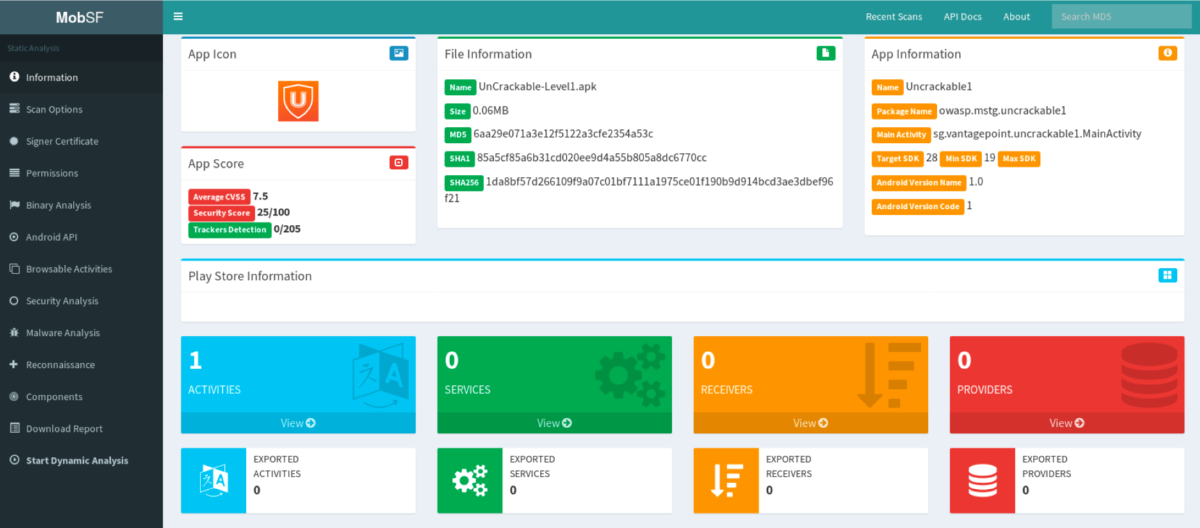1200x528 pixels.
Task: Click the Information sidebar info icon
Action: click(x=15, y=77)
